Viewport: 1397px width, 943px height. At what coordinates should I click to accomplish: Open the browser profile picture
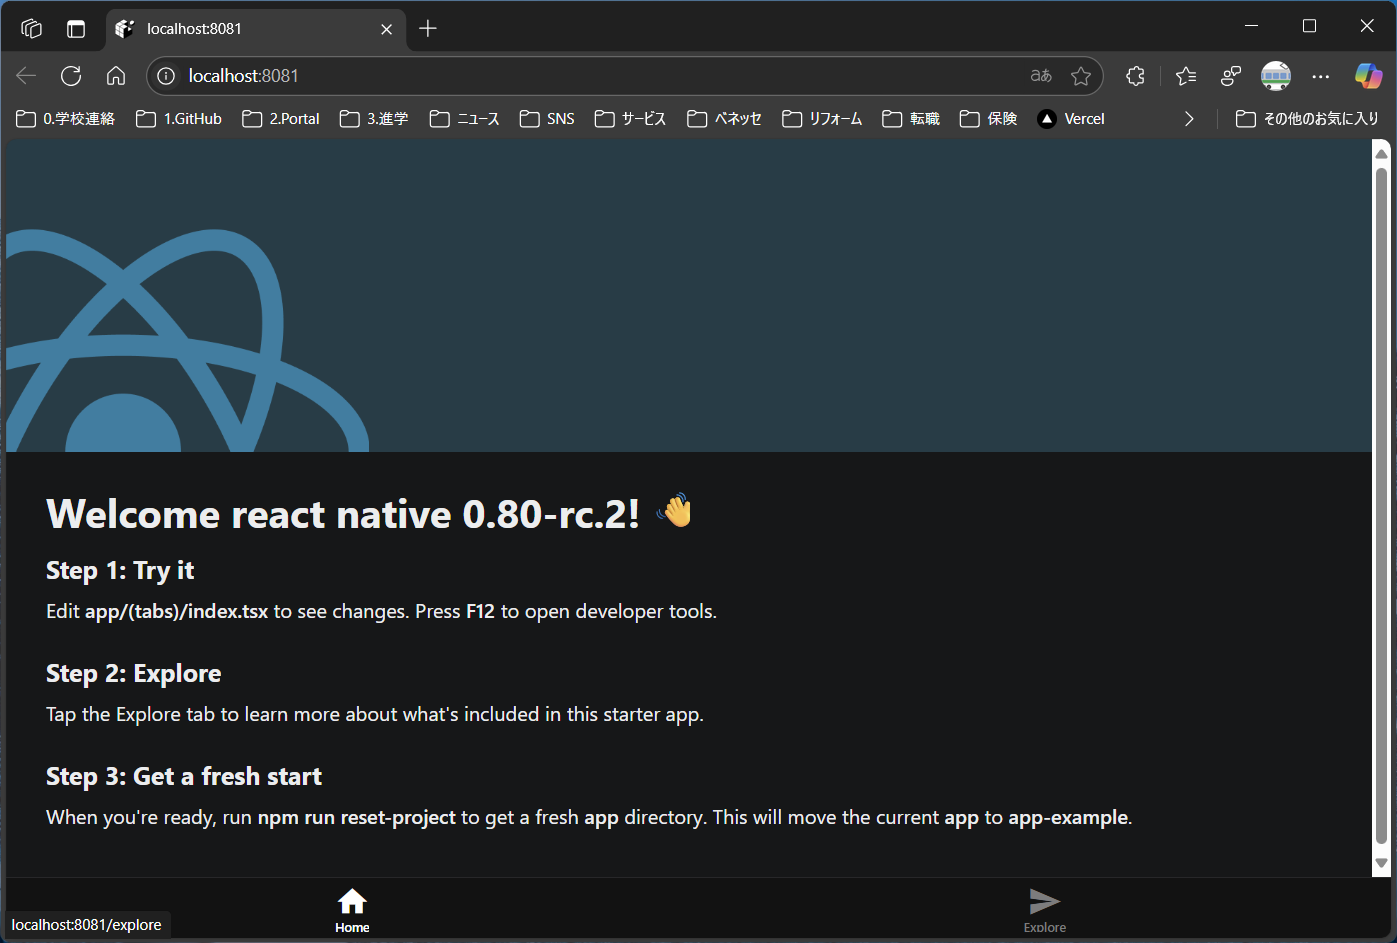(1276, 76)
